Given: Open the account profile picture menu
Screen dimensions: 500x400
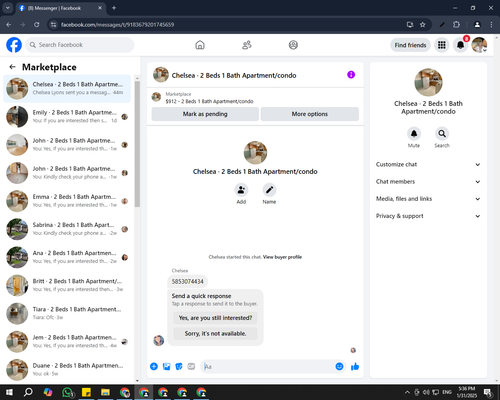Looking at the screenshot, I should [479, 45].
